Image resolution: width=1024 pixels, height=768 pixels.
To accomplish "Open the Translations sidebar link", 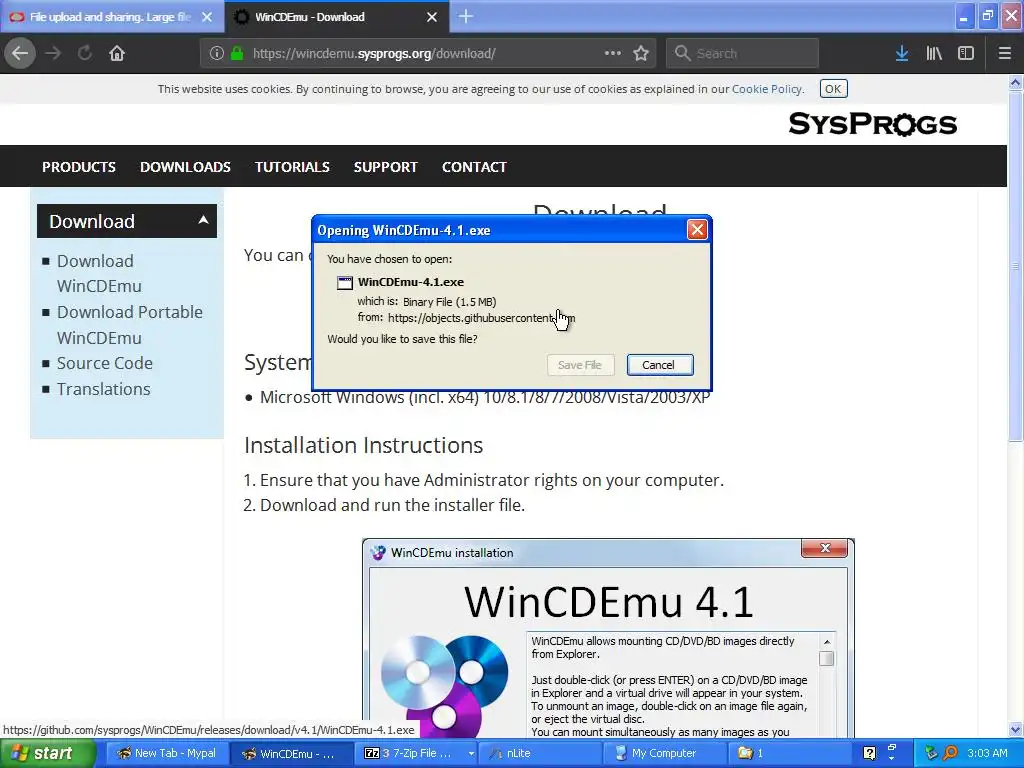I will pos(103,389).
